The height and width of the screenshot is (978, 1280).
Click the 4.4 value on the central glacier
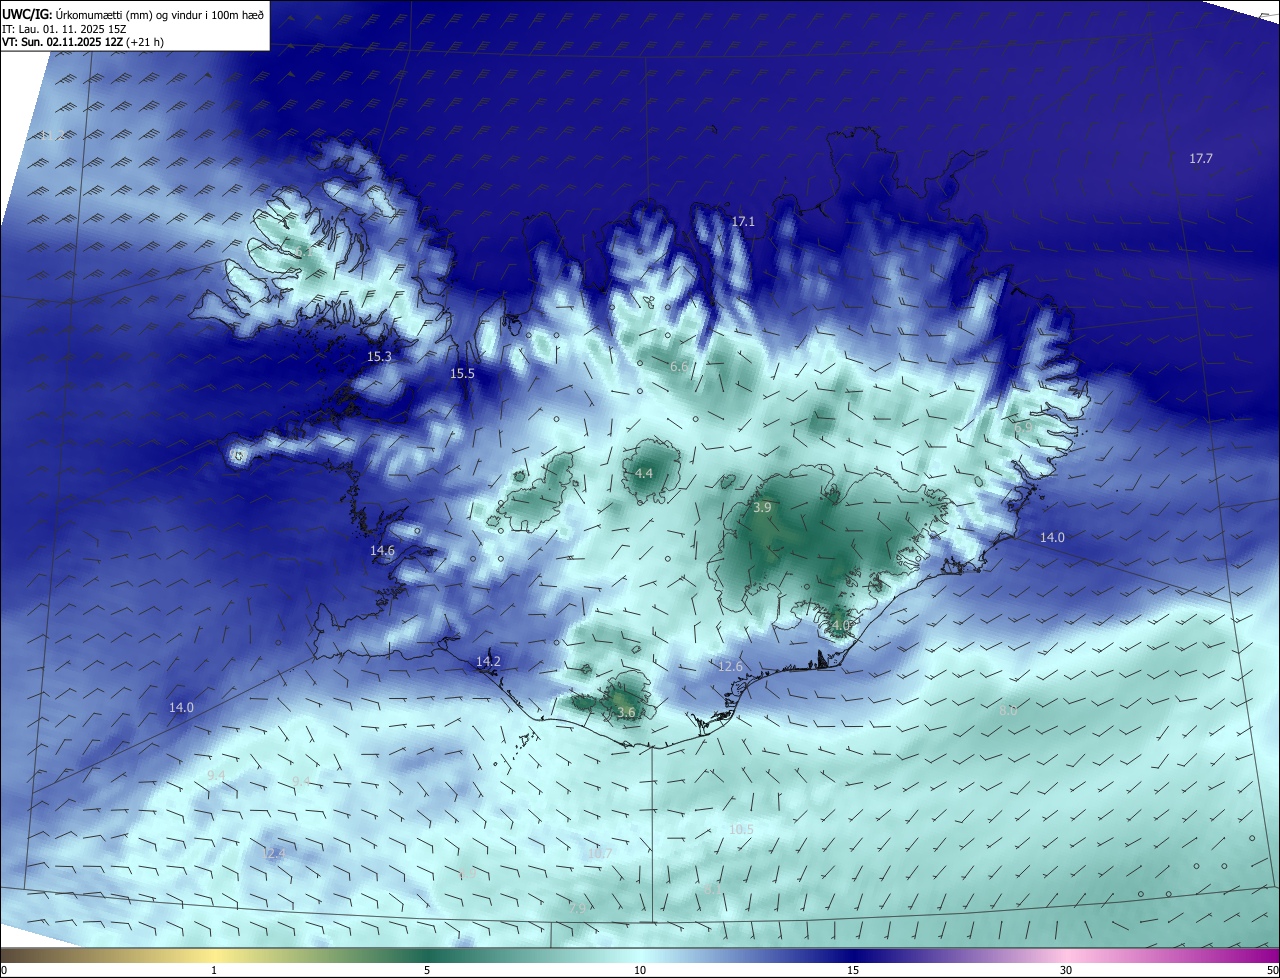(x=644, y=473)
